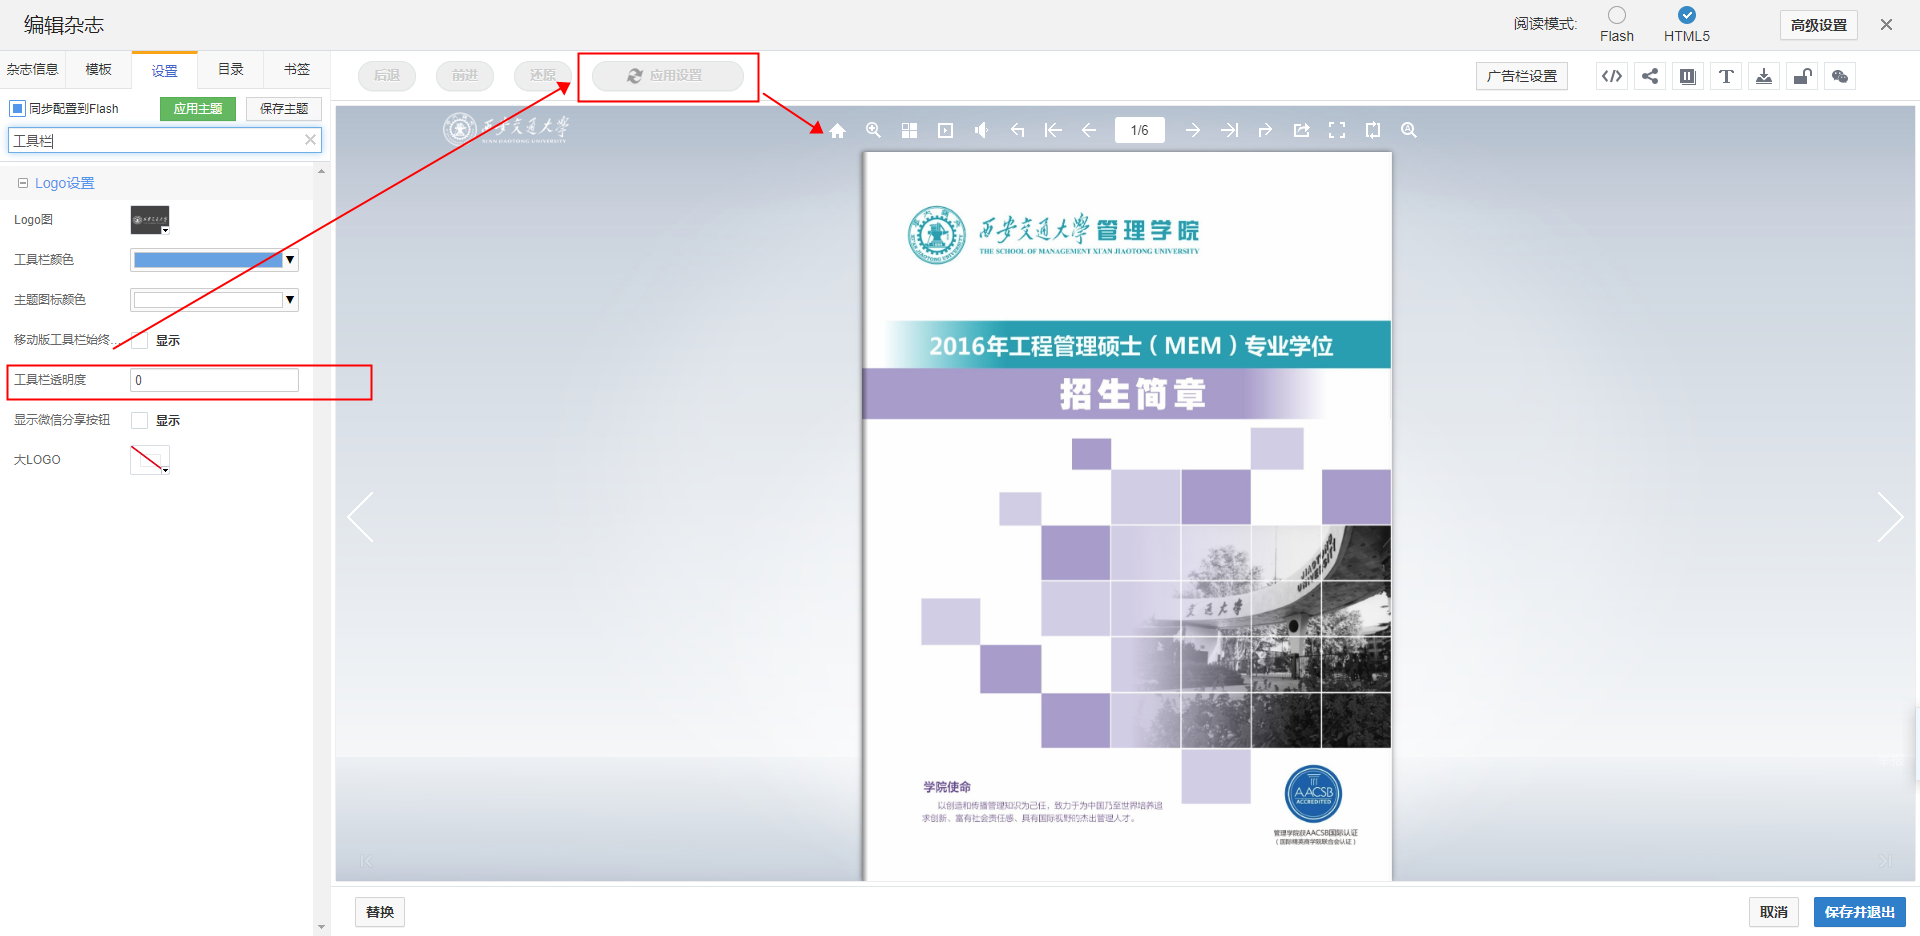Click the unlock padlock icon
This screenshot has height=936, width=1920.
(1802, 76)
